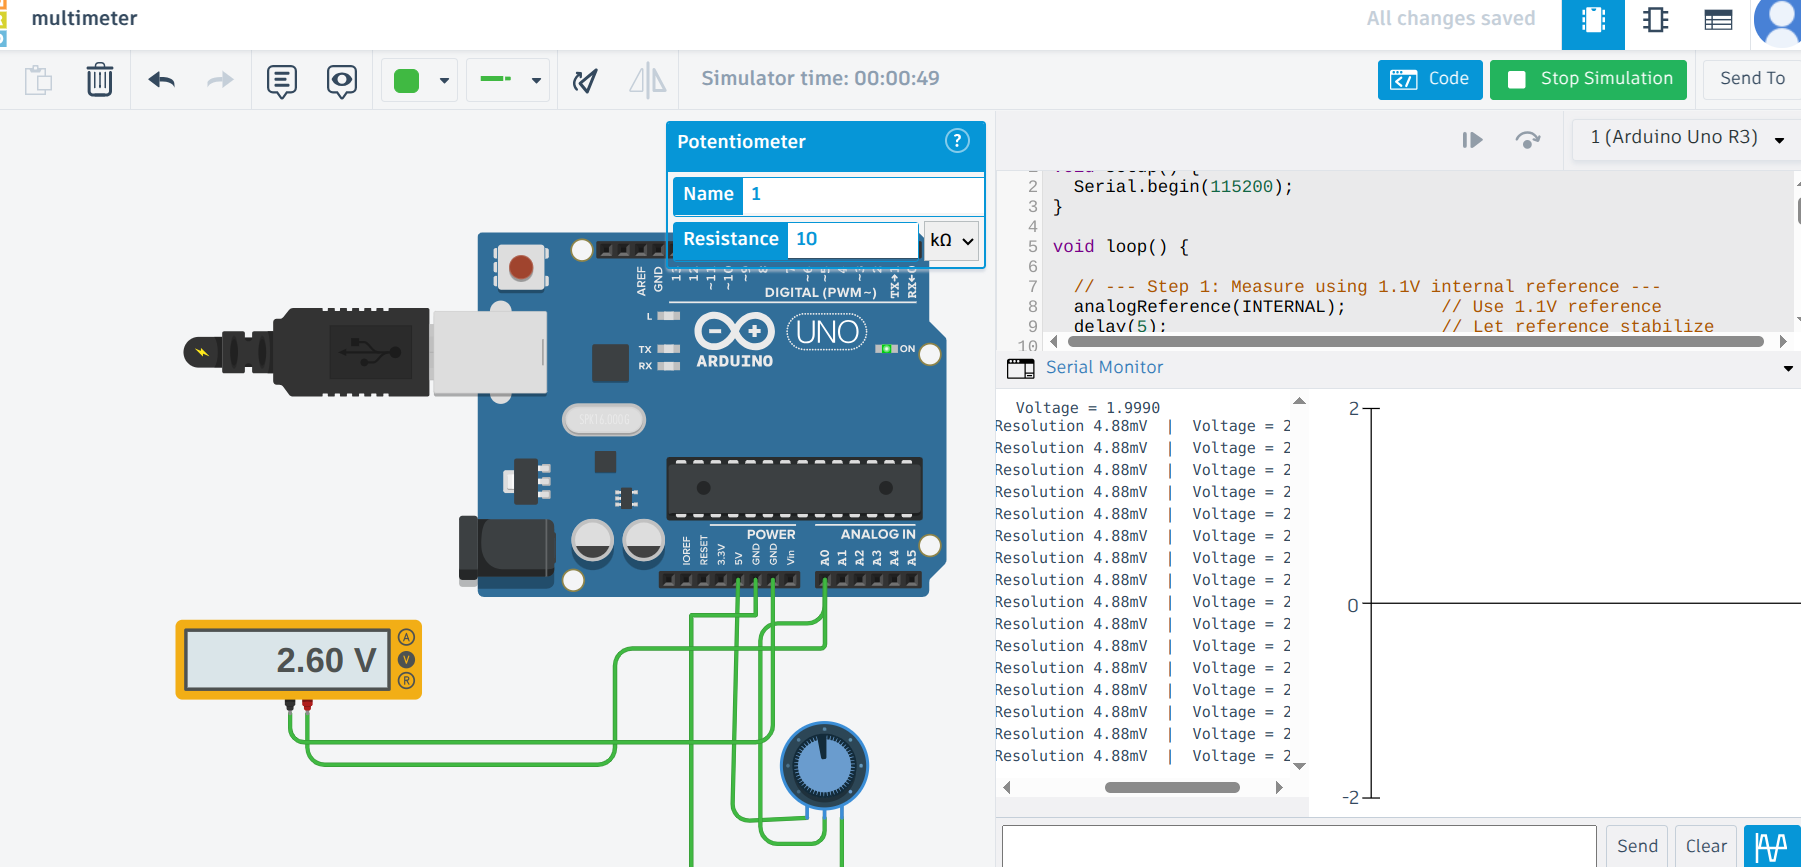The image size is (1801, 867).
Task: Click the "Potentiometer" panel title
Action: [741, 142]
